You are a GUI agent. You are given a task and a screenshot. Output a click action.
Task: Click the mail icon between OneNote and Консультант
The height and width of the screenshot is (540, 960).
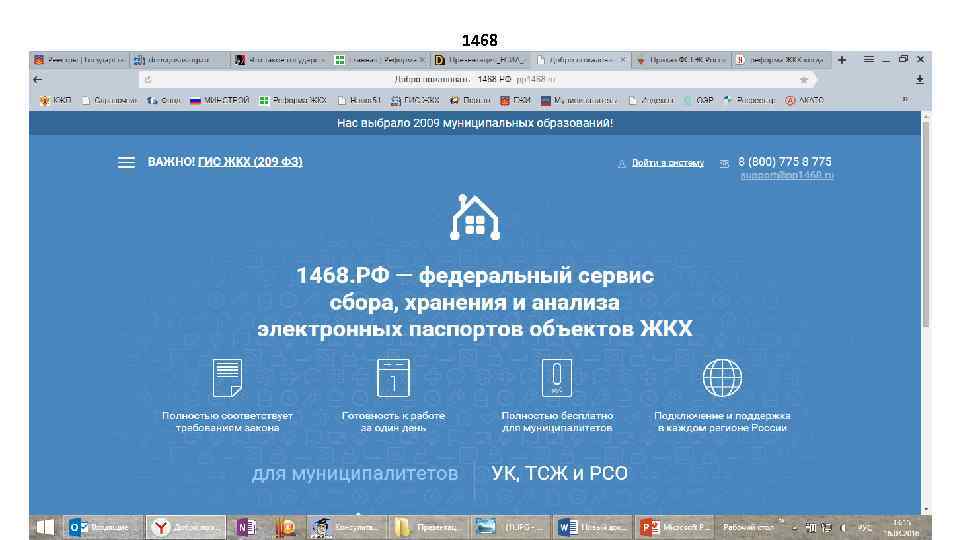[285, 527]
